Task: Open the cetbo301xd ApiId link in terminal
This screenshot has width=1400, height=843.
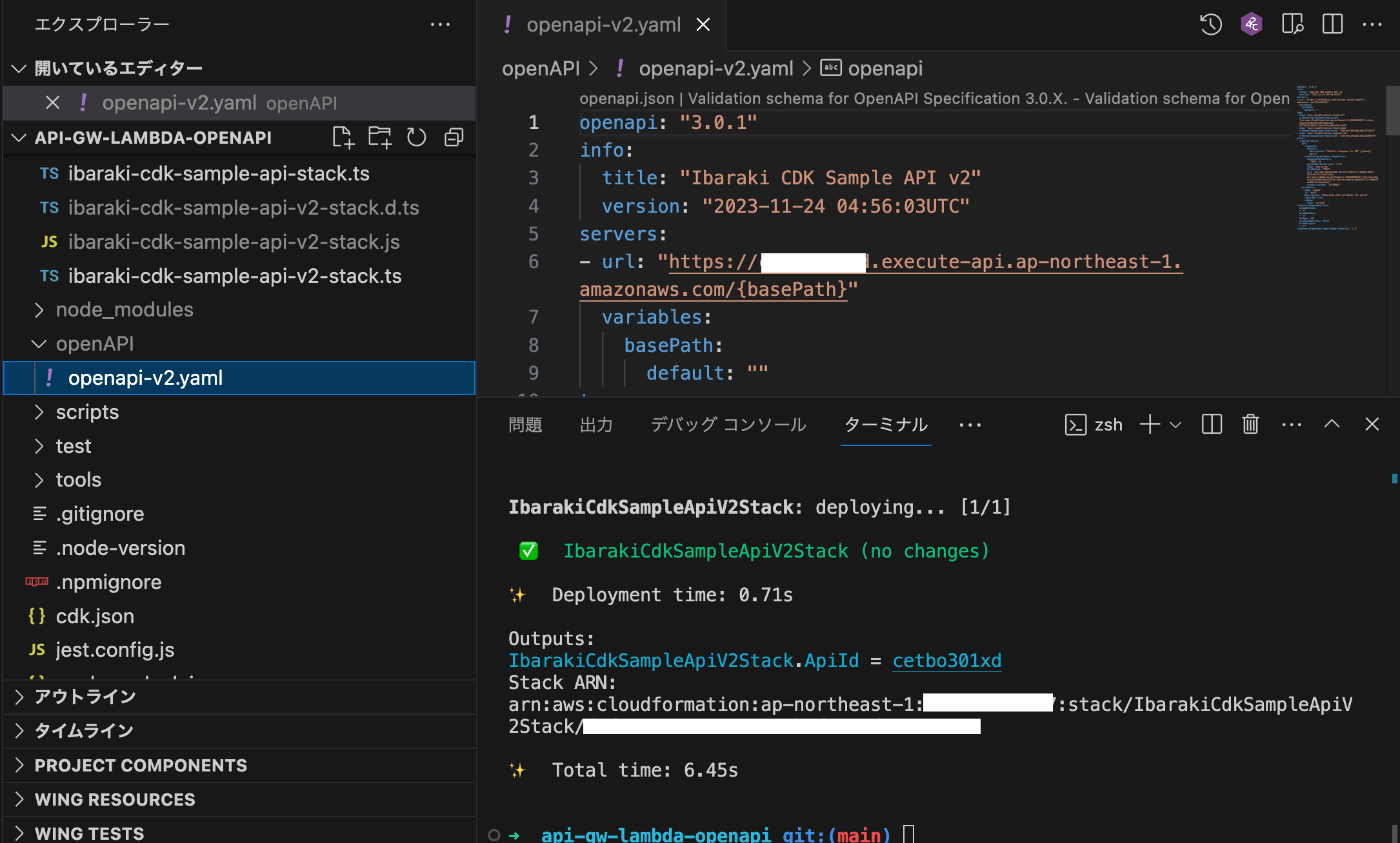Action: (947, 661)
